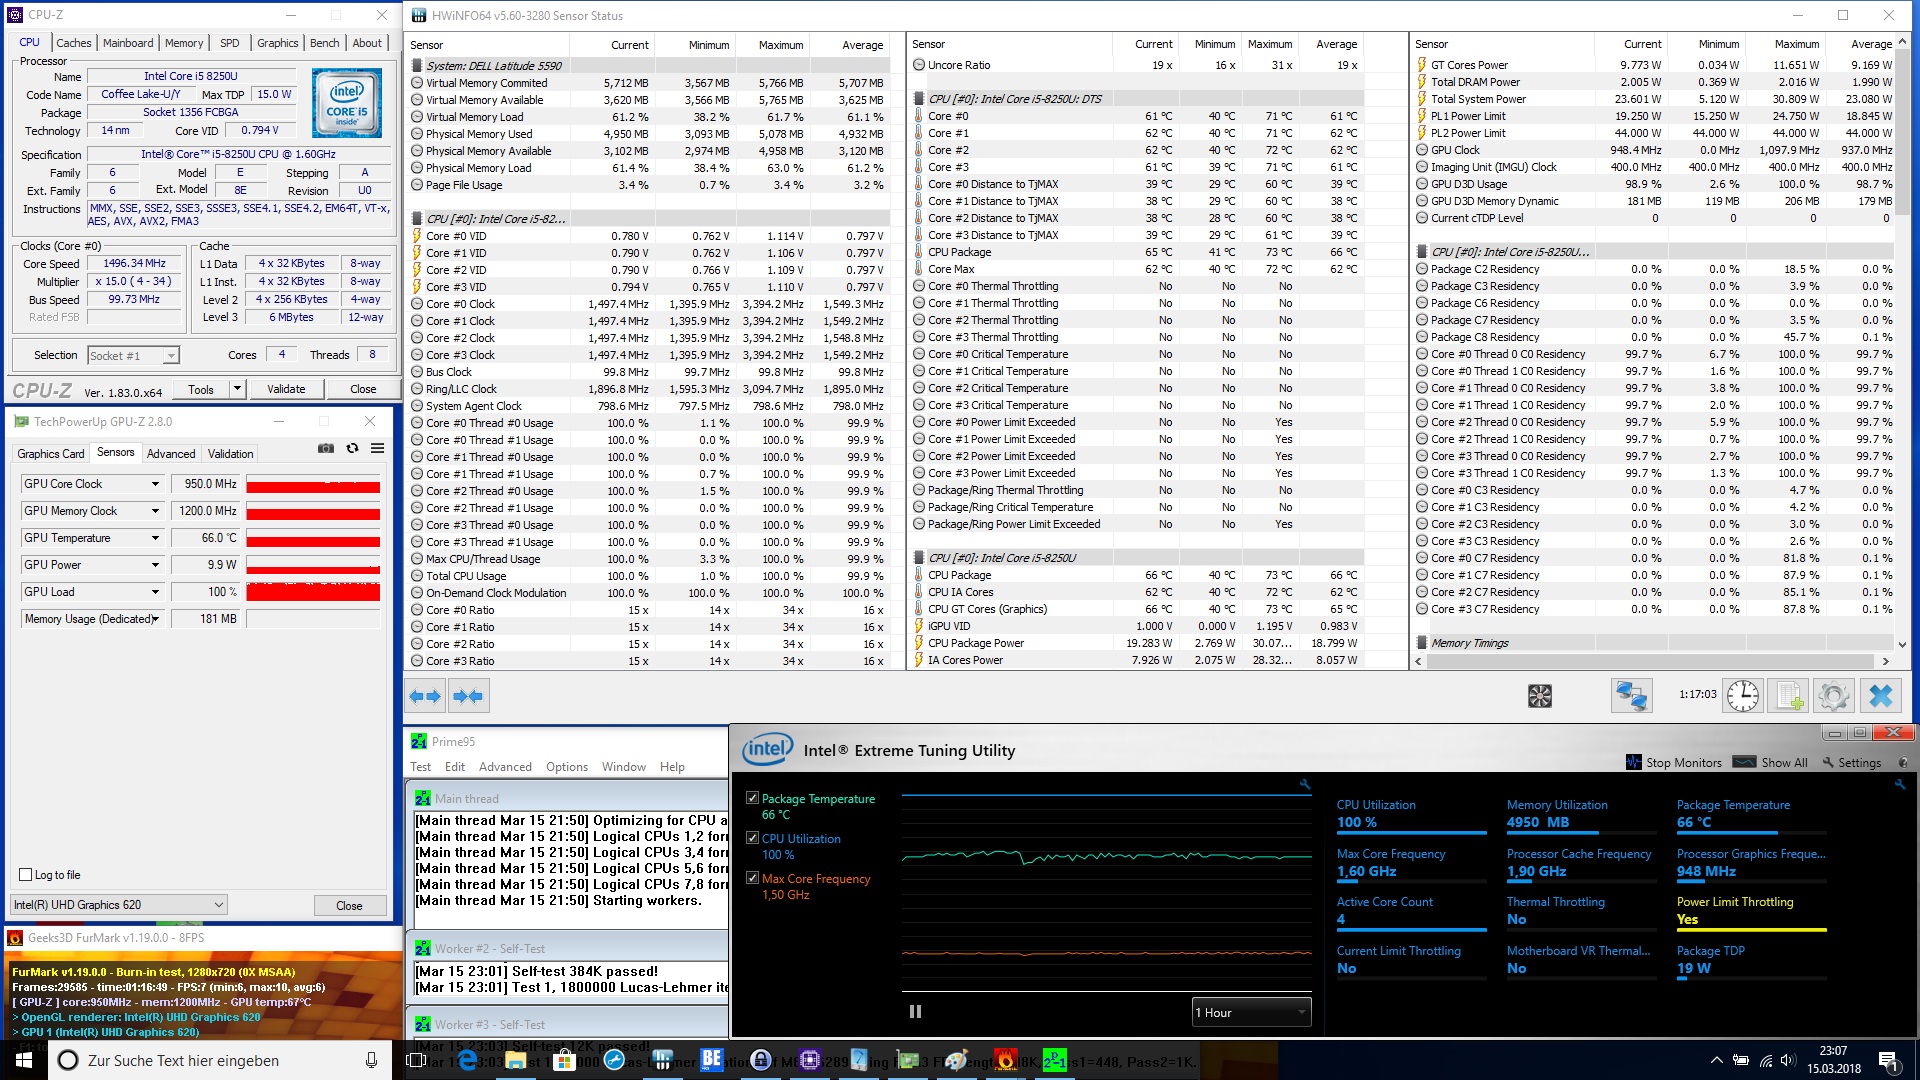
Task: Open CPU-Z About tab
Action: click(x=367, y=43)
